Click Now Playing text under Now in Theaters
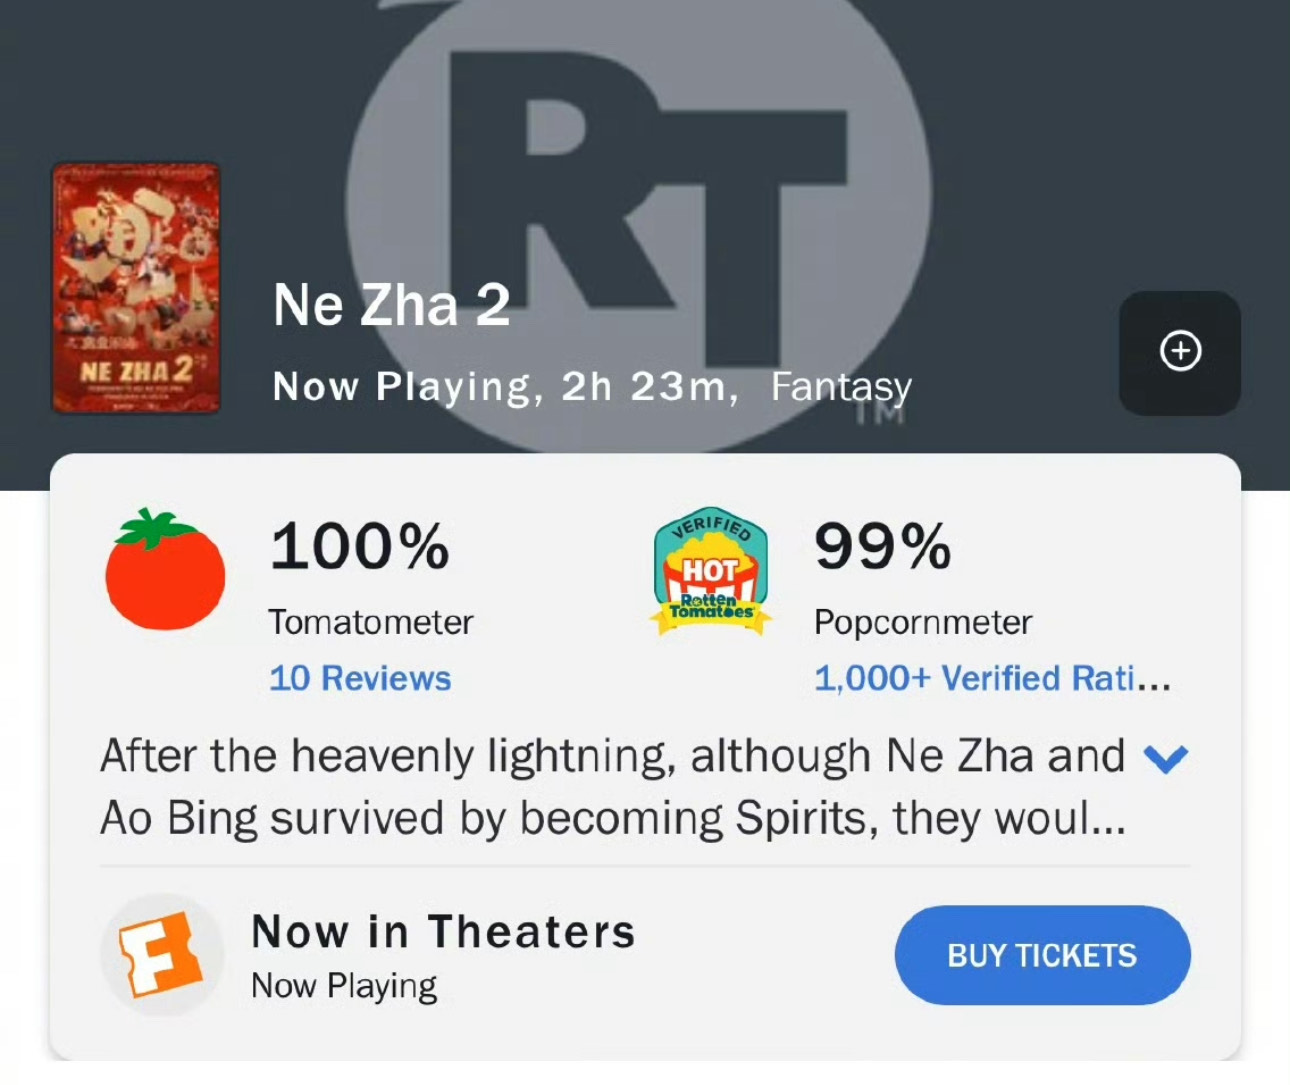 coord(344,986)
